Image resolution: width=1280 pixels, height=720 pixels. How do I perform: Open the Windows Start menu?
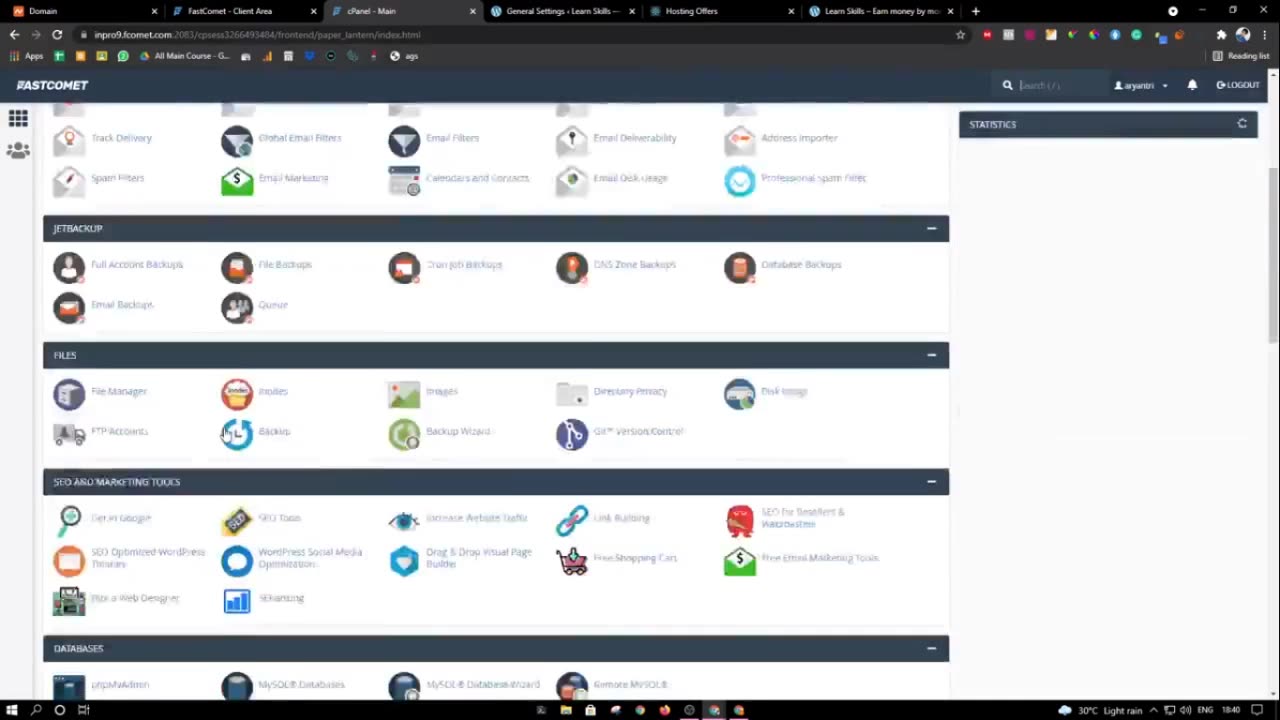pos(12,710)
